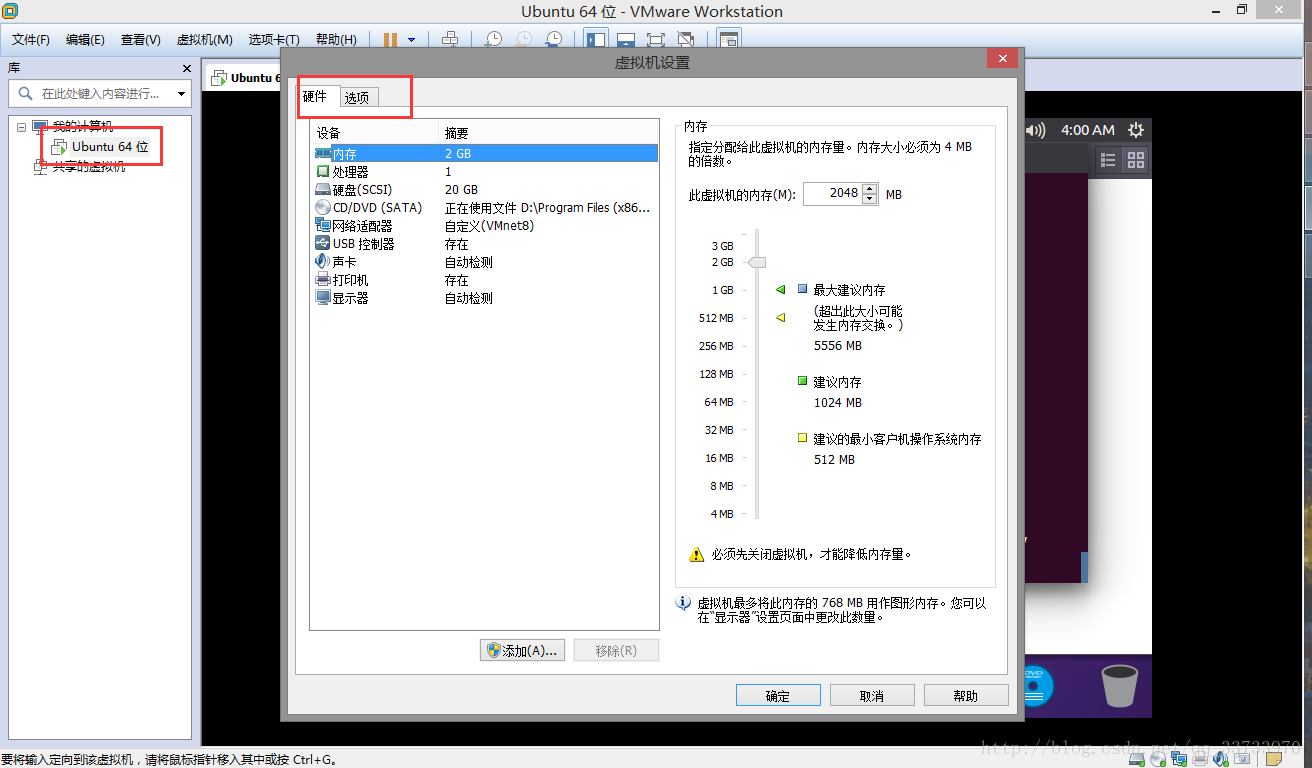Select the 内存 device row

tap(485, 154)
